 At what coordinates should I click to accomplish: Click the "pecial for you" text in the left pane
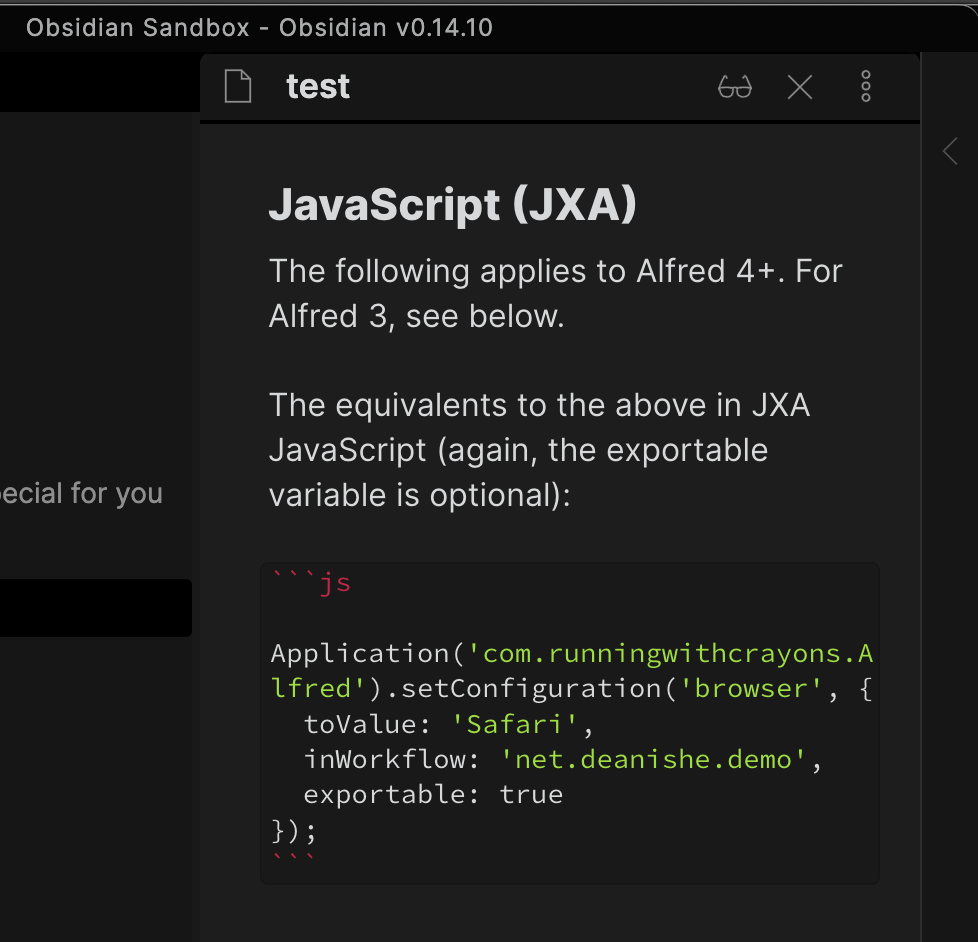click(x=81, y=494)
